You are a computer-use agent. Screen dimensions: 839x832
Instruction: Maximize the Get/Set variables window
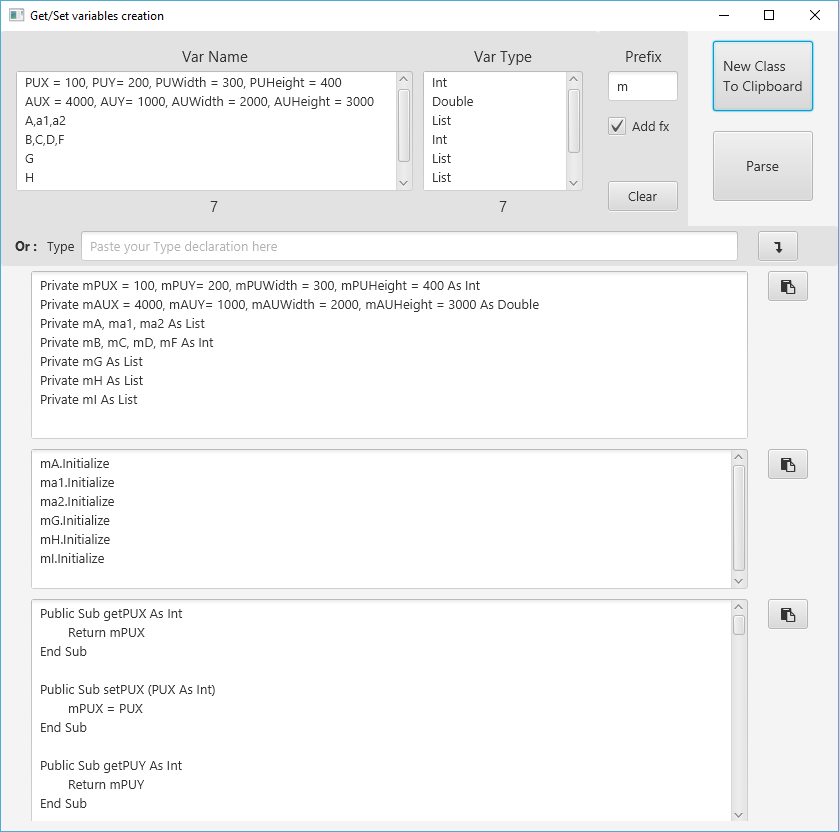coord(769,15)
